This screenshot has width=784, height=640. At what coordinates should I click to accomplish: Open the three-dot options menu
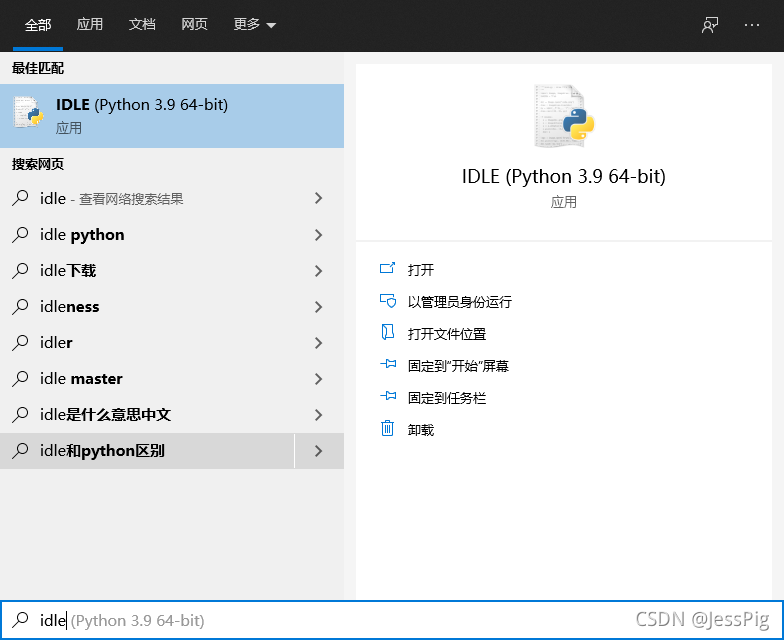(752, 24)
